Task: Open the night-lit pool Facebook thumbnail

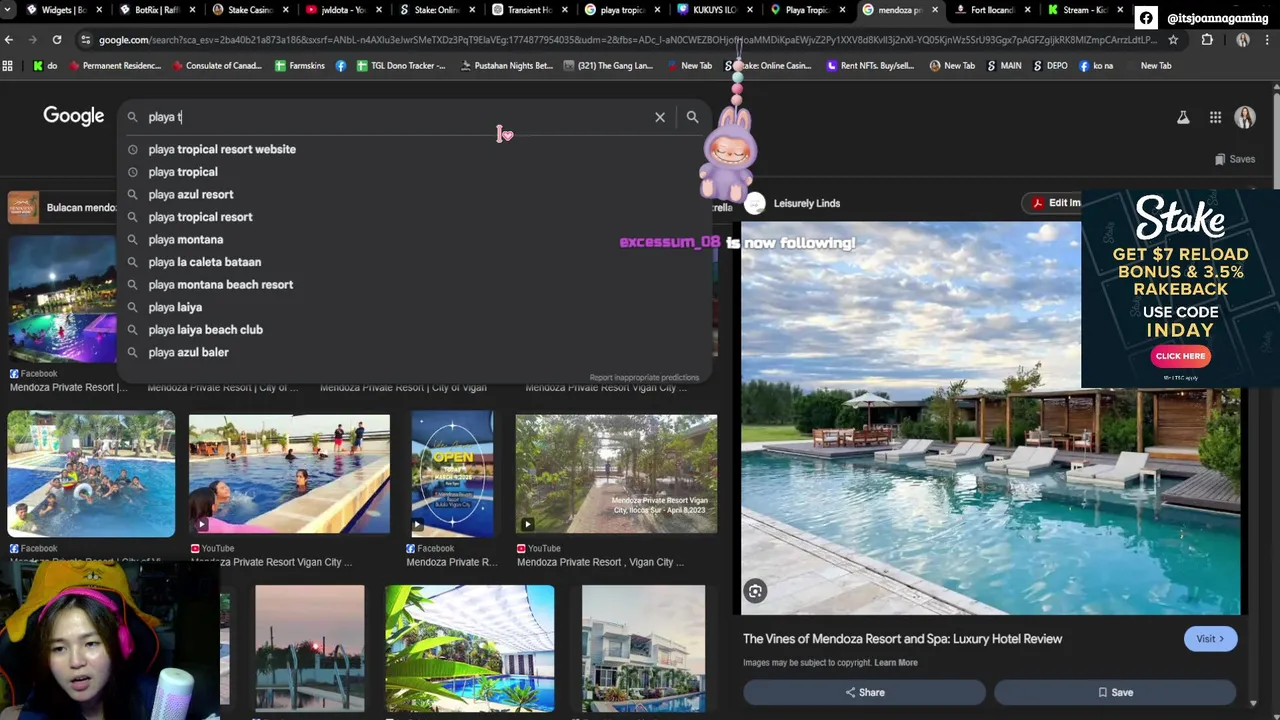Action: click(x=62, y=299)
